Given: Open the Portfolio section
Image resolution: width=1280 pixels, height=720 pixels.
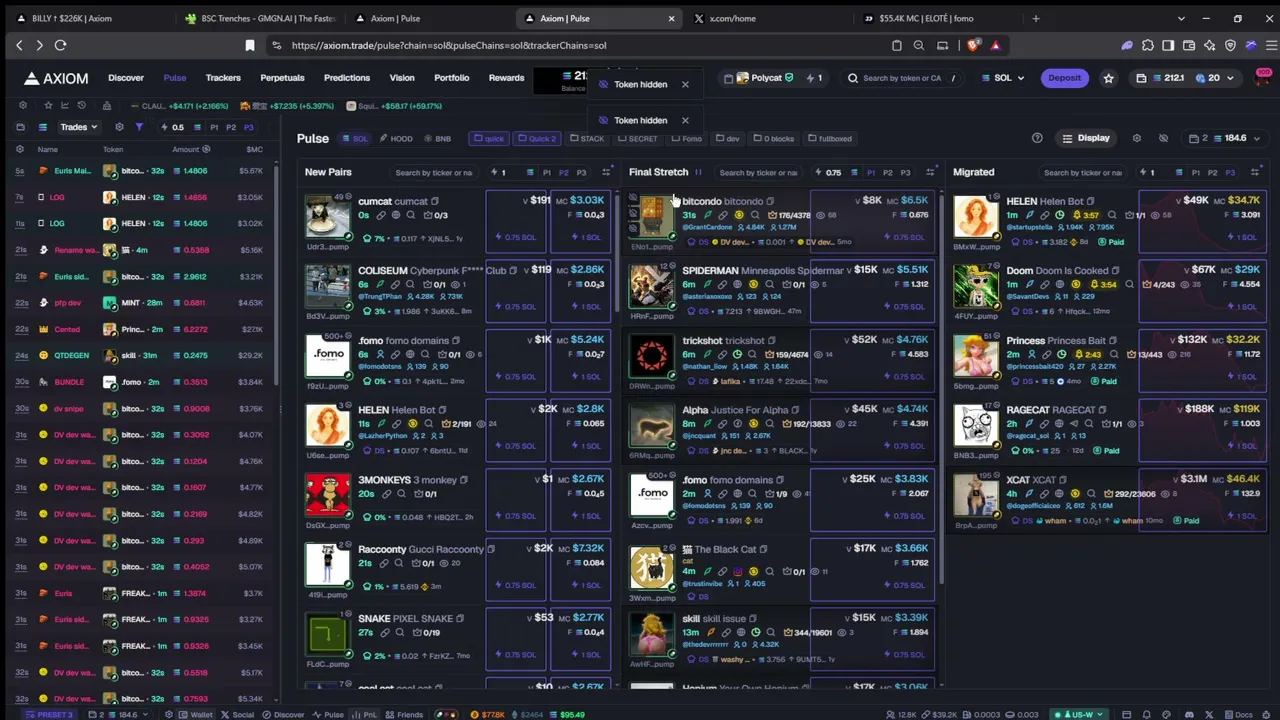Looking at the screenshot, I should pos(451,78).
